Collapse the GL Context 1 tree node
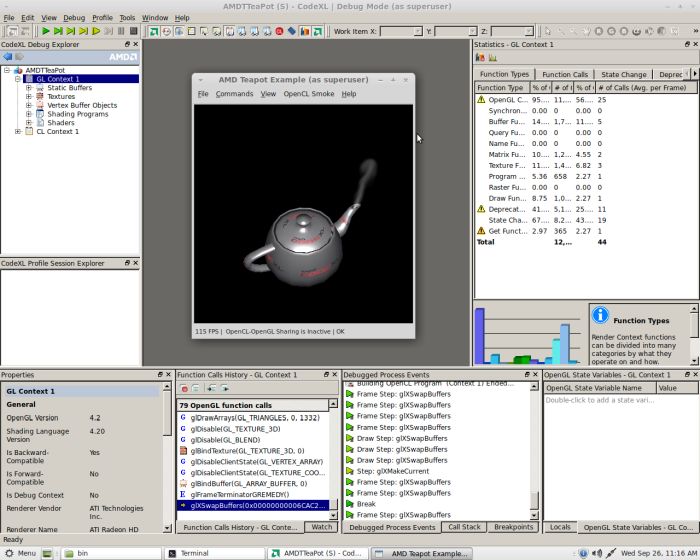The width and height of the screenshot is (700, 560). (18, 79)
